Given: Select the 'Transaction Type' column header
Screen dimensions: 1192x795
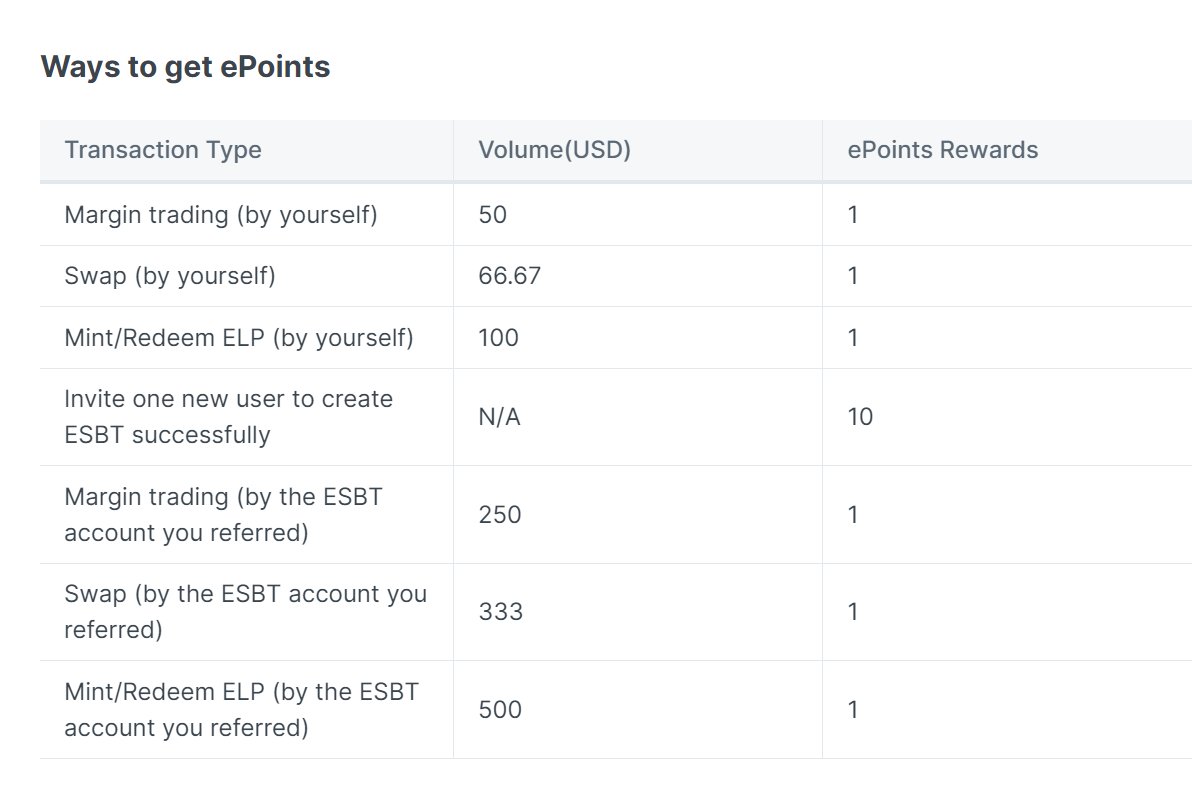Looking at the screenshot, I should click(163, 150).
